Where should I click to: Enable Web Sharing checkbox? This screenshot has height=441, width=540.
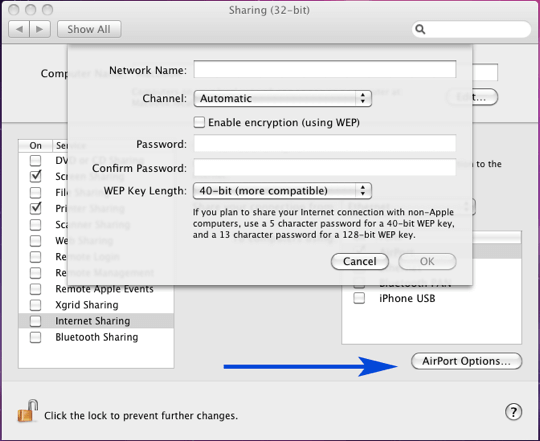35,240
